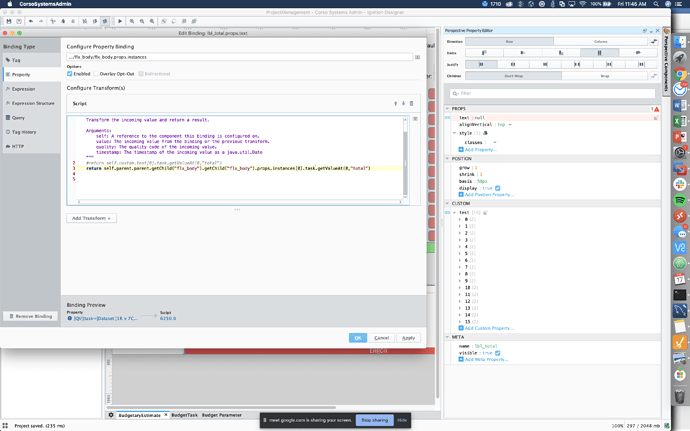The image size is (690, 431).
Task: Select Tag binding type
Action: [32, 60]
